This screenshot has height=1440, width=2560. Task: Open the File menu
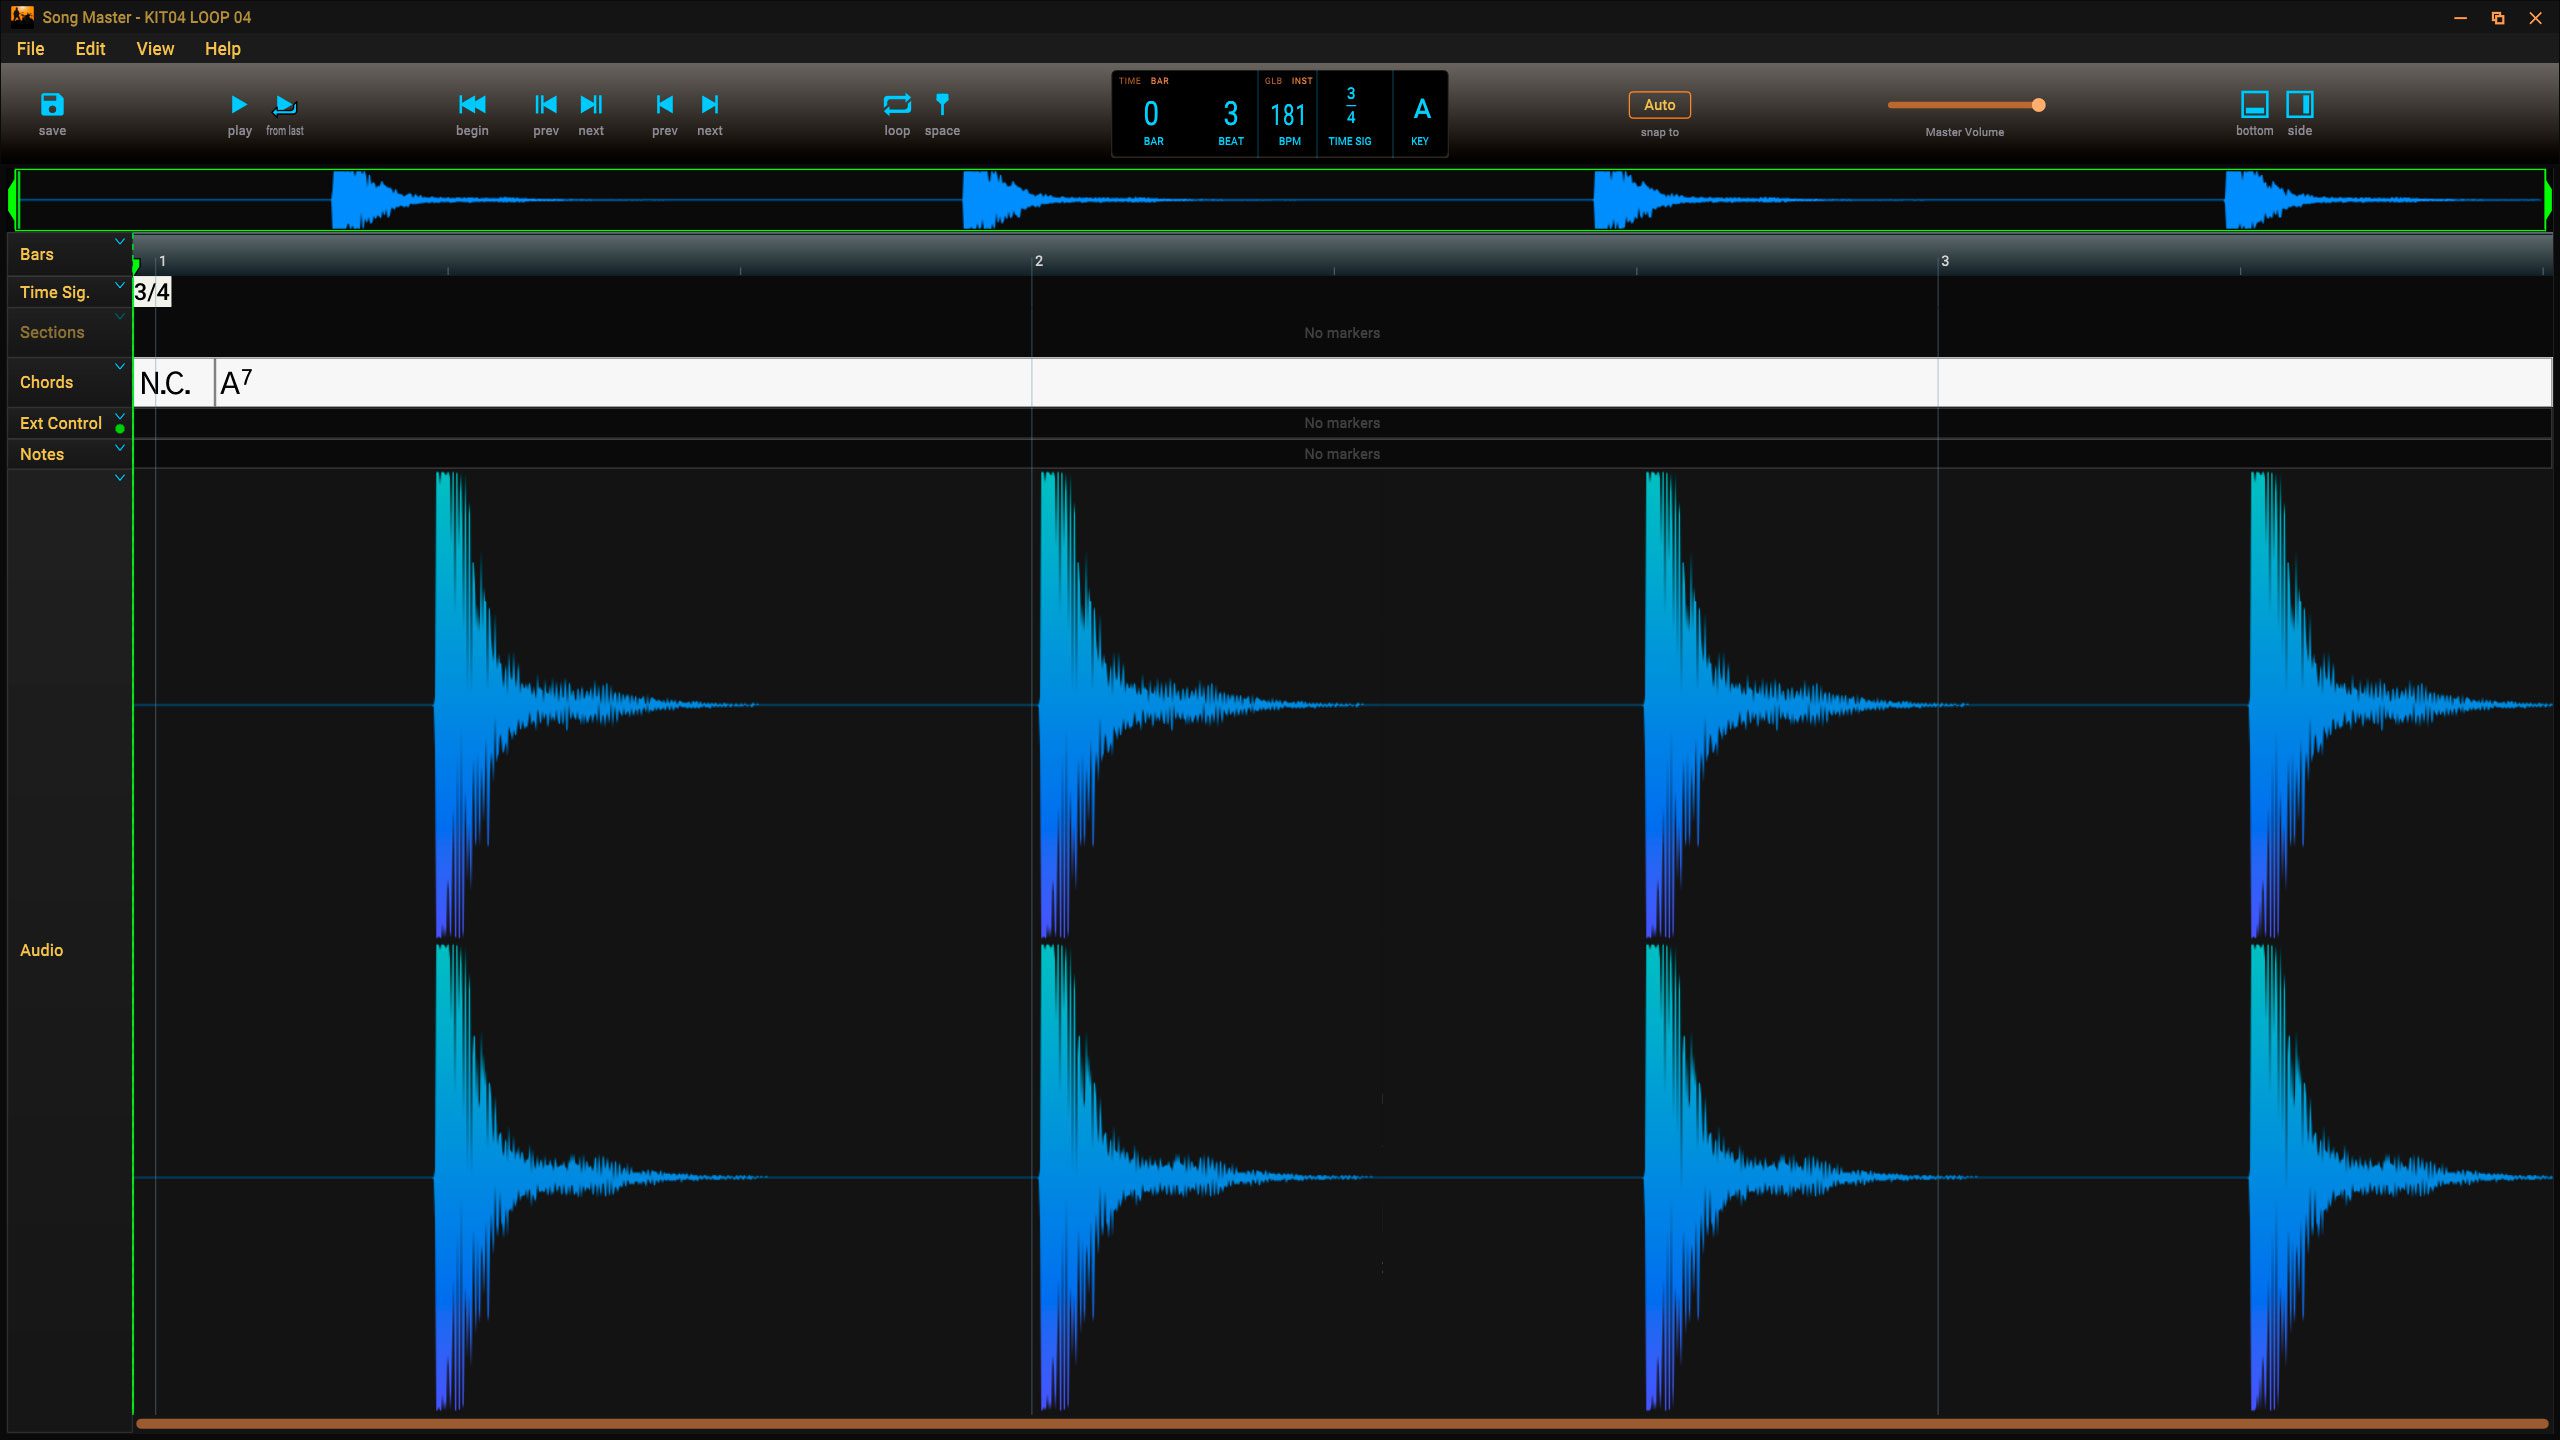tap(28, 47)
